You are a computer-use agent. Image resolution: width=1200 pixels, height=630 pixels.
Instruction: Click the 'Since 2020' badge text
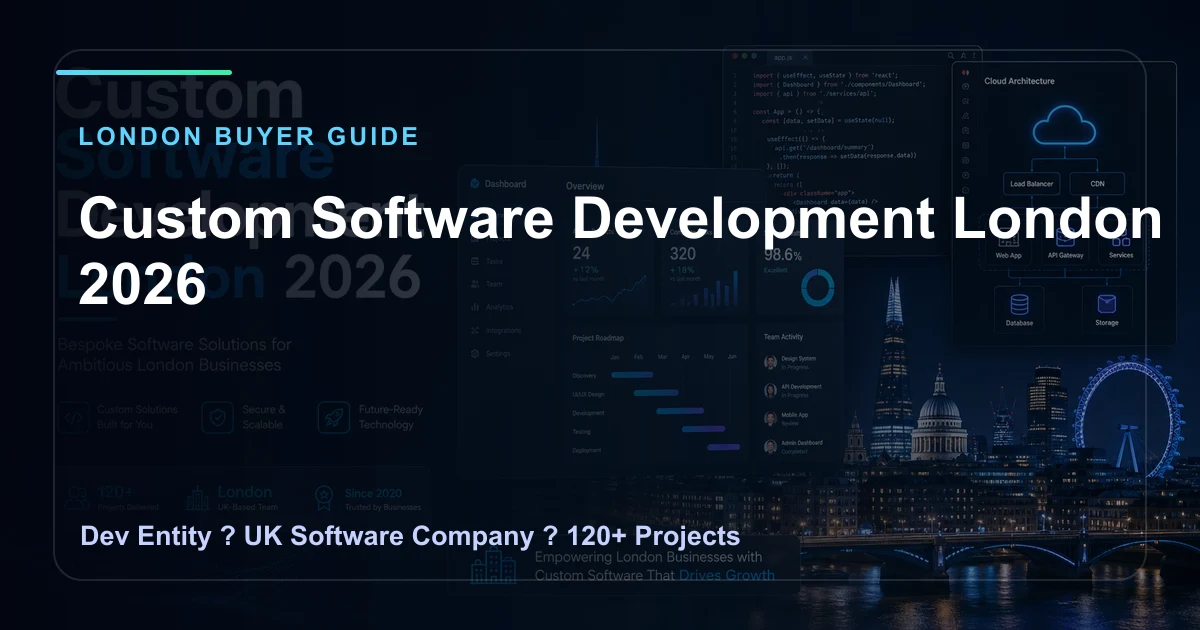coord(372,492)
